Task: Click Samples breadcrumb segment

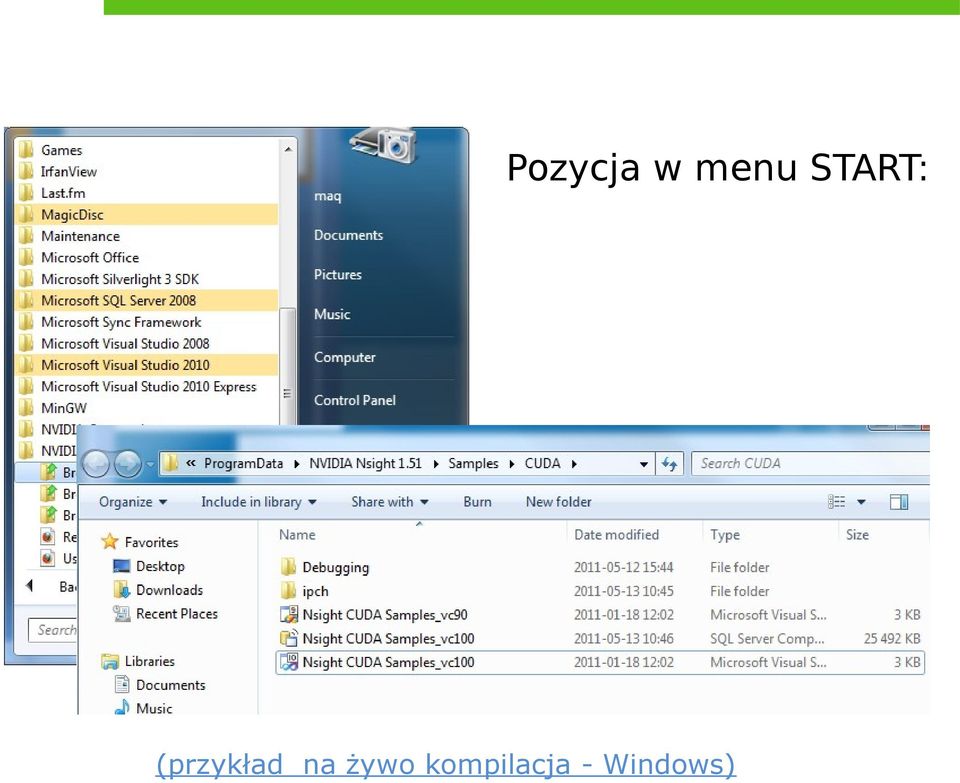Action: pos(473,463)
